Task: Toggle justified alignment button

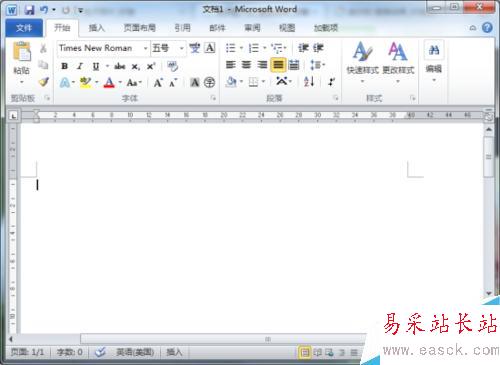Action: click(278, 65)
